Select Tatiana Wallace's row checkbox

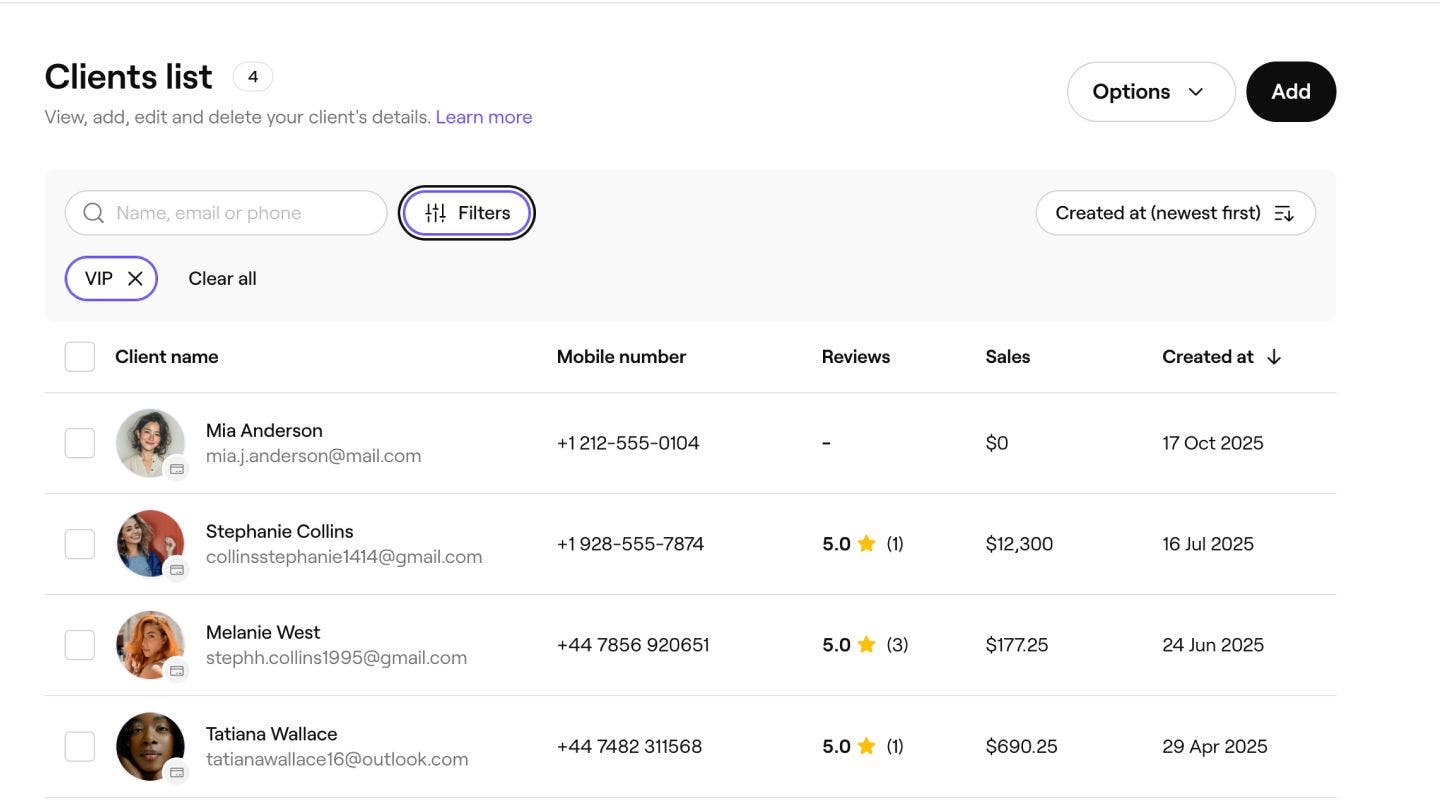pyautogui.click(x=80, y=746)
